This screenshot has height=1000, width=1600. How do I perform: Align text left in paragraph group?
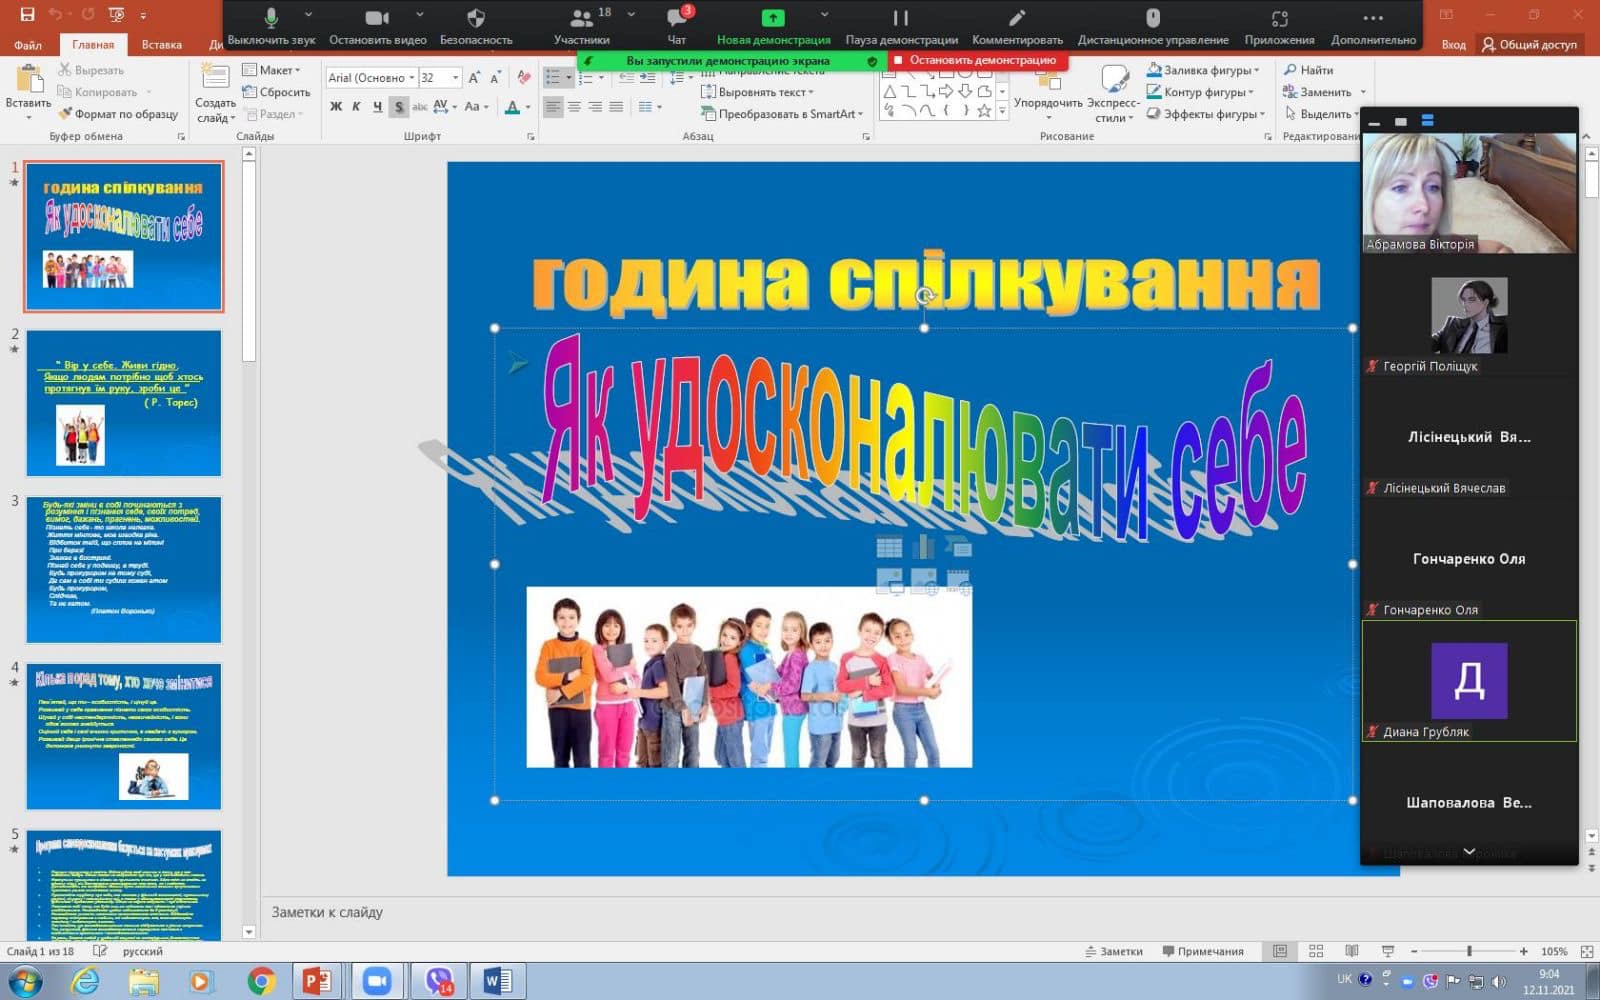pyautogui.click(x=553, y=107)
